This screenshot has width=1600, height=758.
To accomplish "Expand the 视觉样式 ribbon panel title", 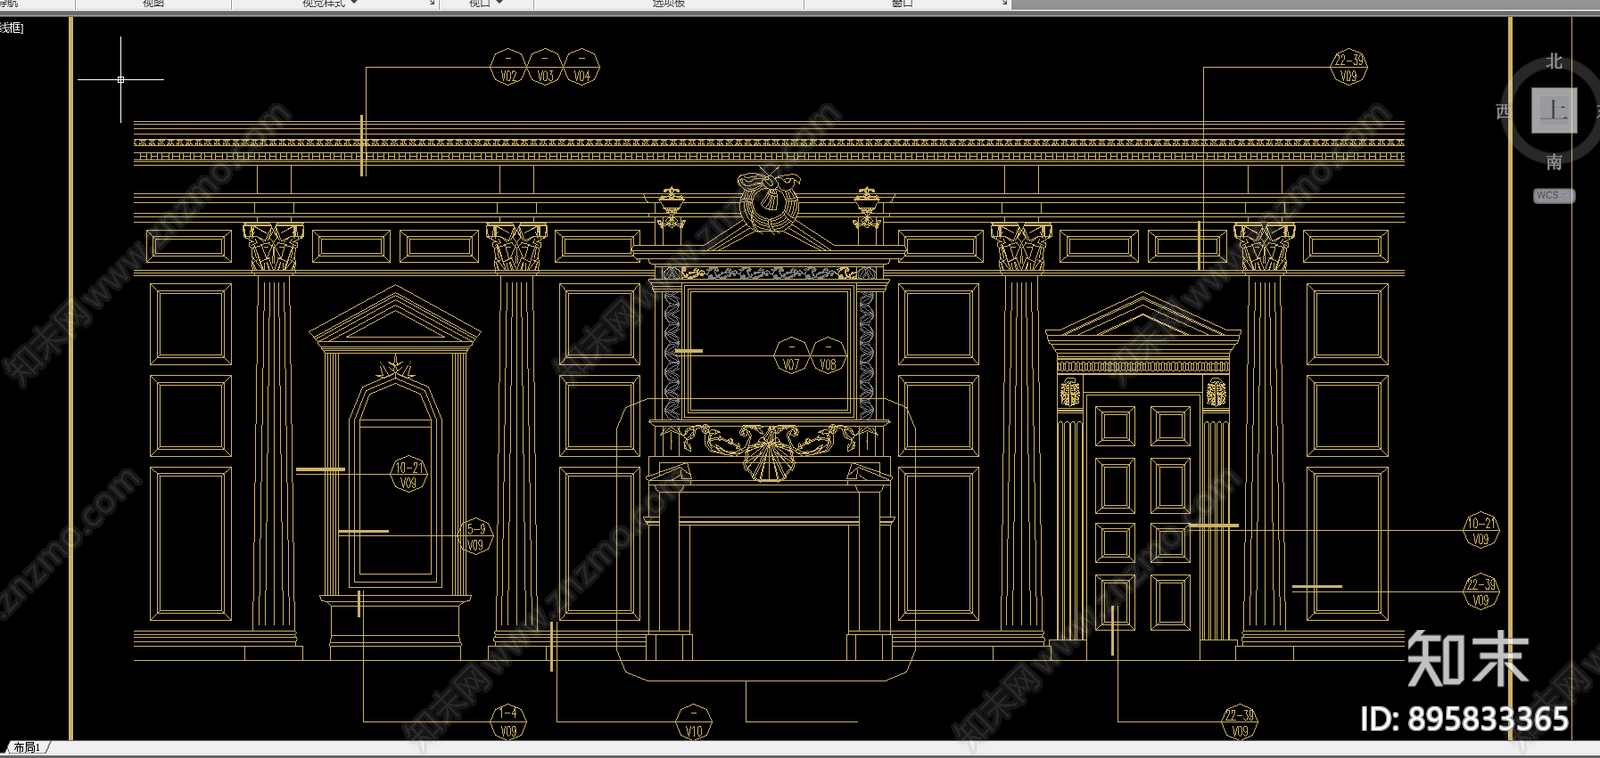I will (330, 4).
